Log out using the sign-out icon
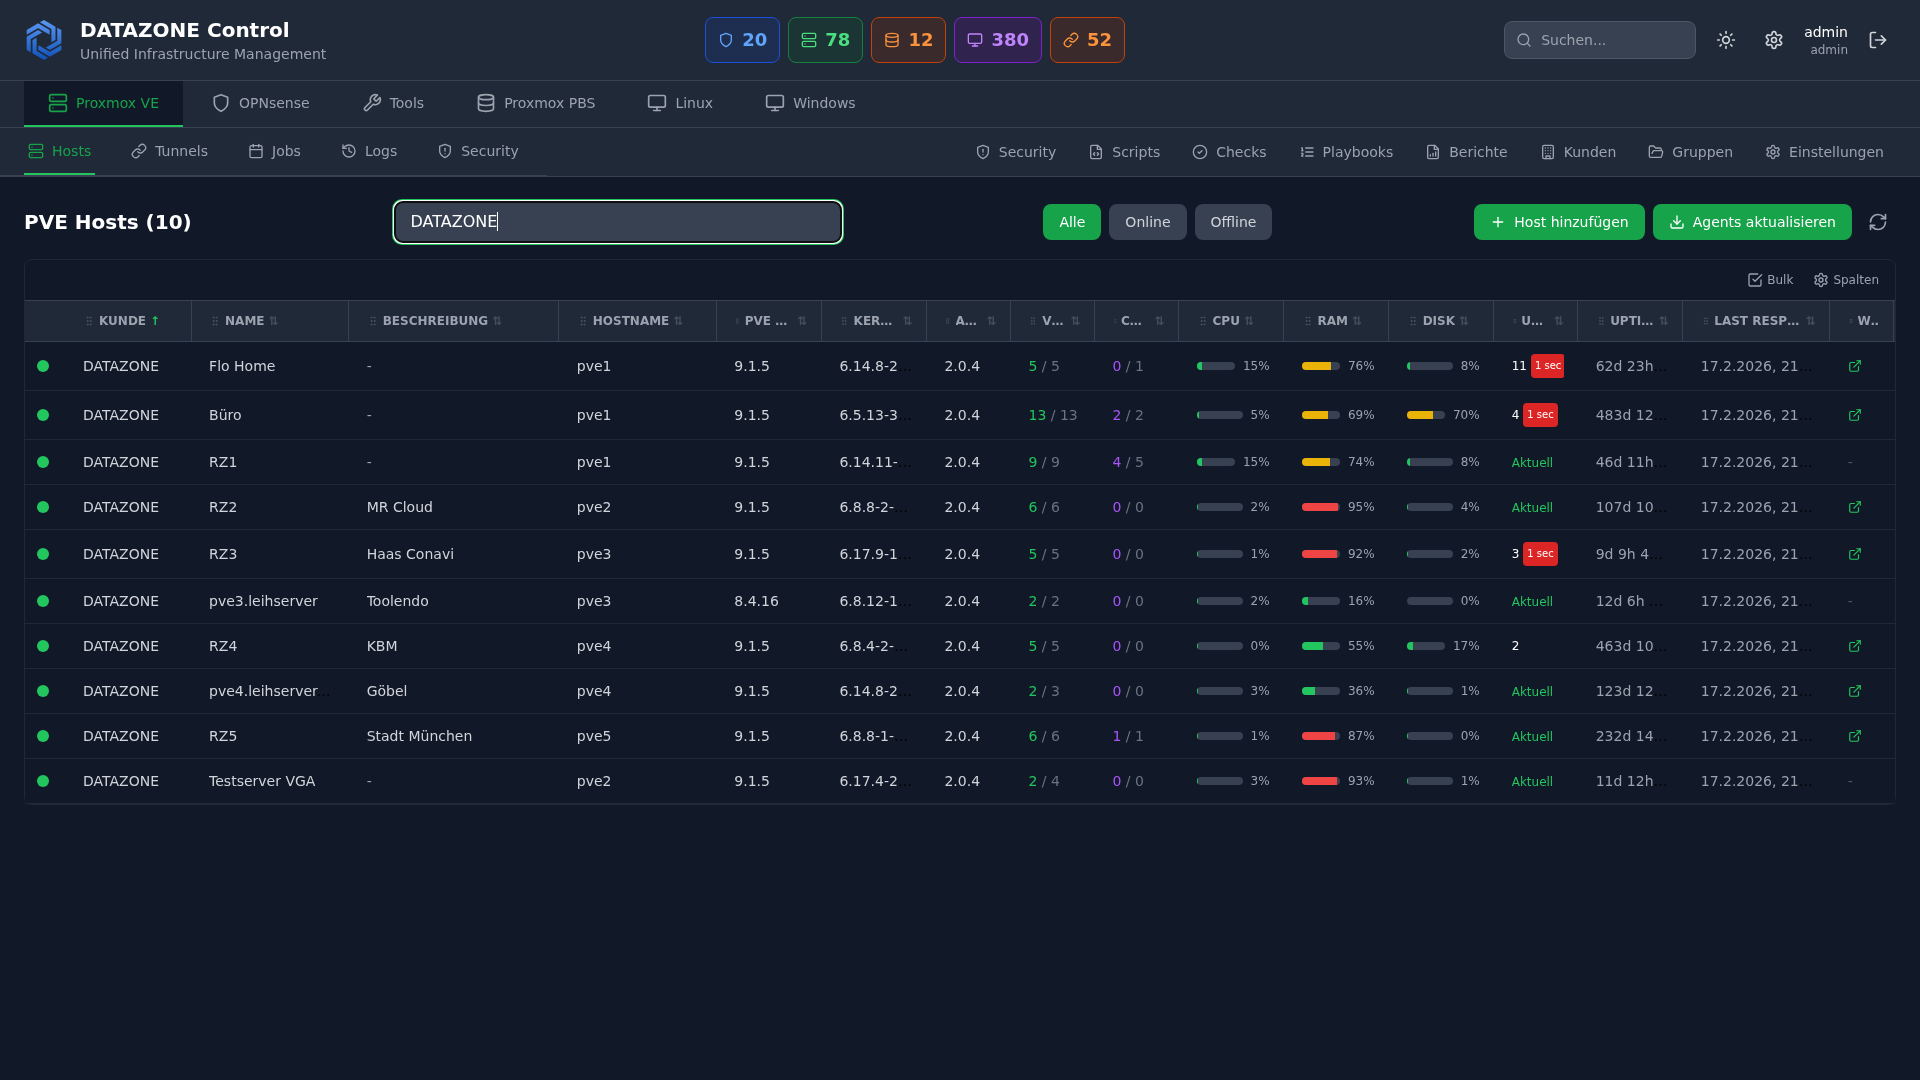The width and height of the screenshot is (1920, 1080). [x=1878, y=40]
